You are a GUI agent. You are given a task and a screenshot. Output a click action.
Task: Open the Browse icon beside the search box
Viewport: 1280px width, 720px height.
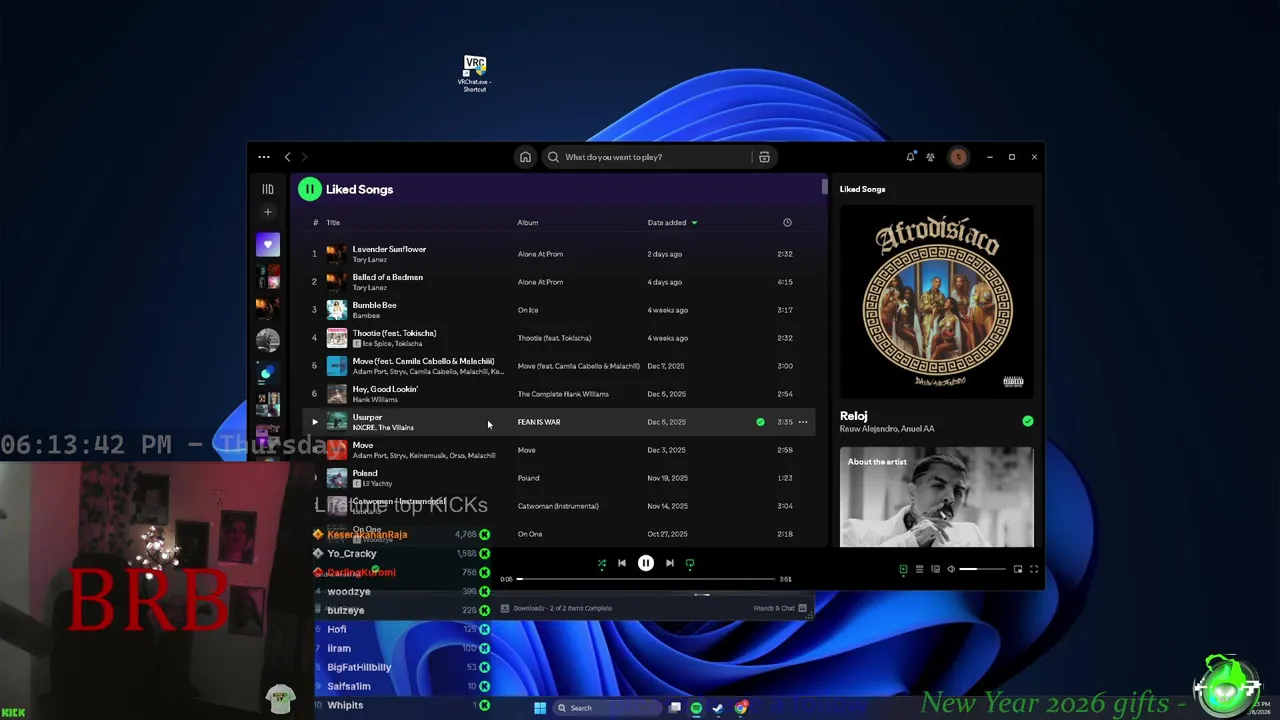(764, 157)
